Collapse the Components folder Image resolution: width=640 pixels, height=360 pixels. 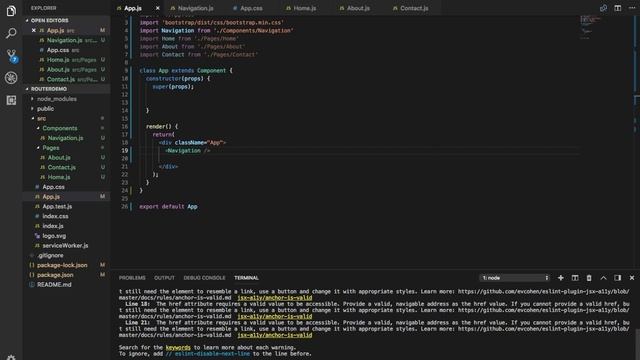[x=60, y=128]
